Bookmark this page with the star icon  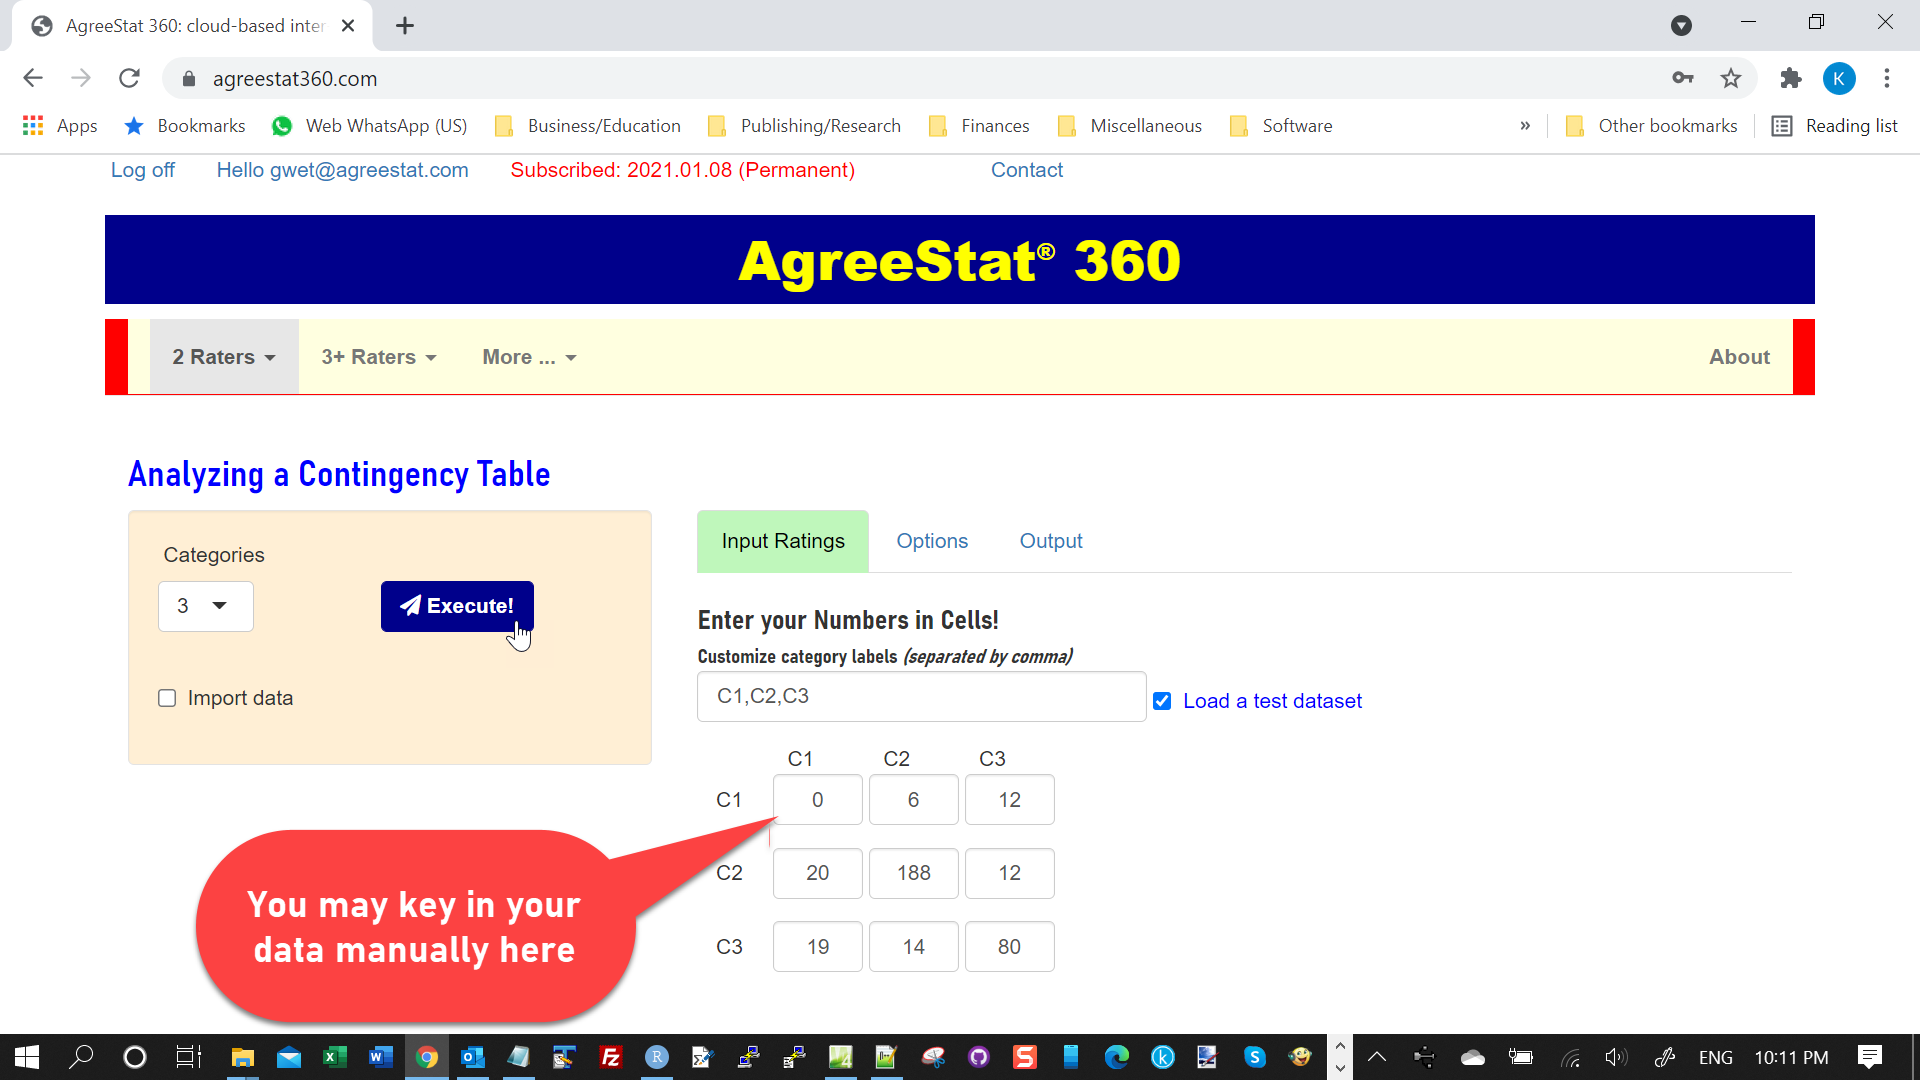pos(1731,78)
